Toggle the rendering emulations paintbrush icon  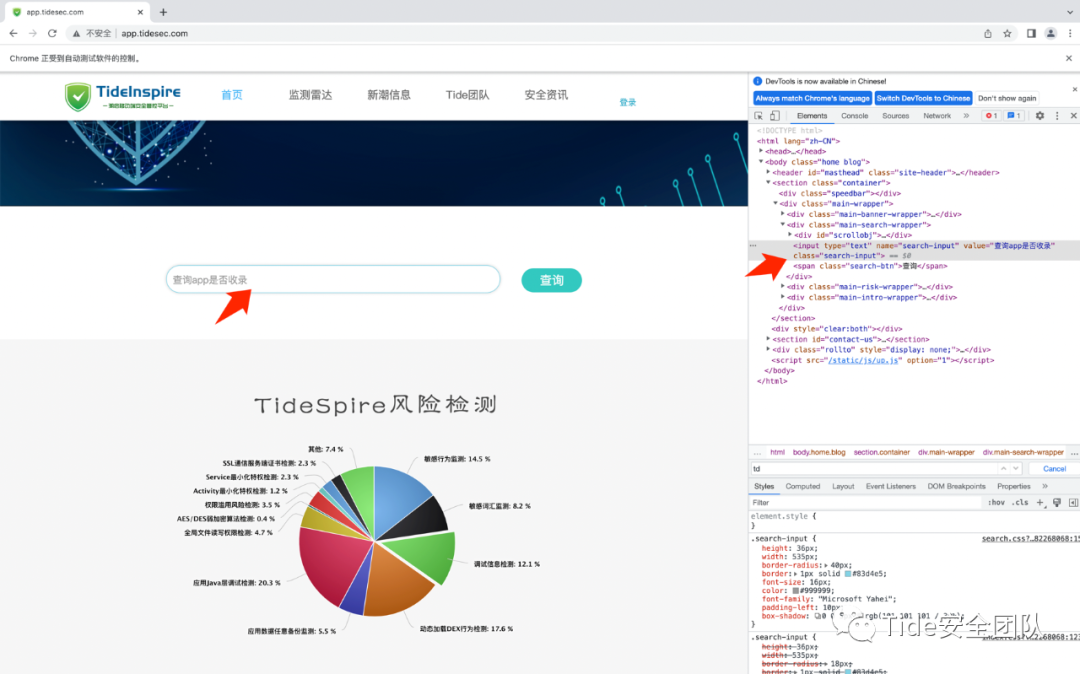[x=1057, y=503]
